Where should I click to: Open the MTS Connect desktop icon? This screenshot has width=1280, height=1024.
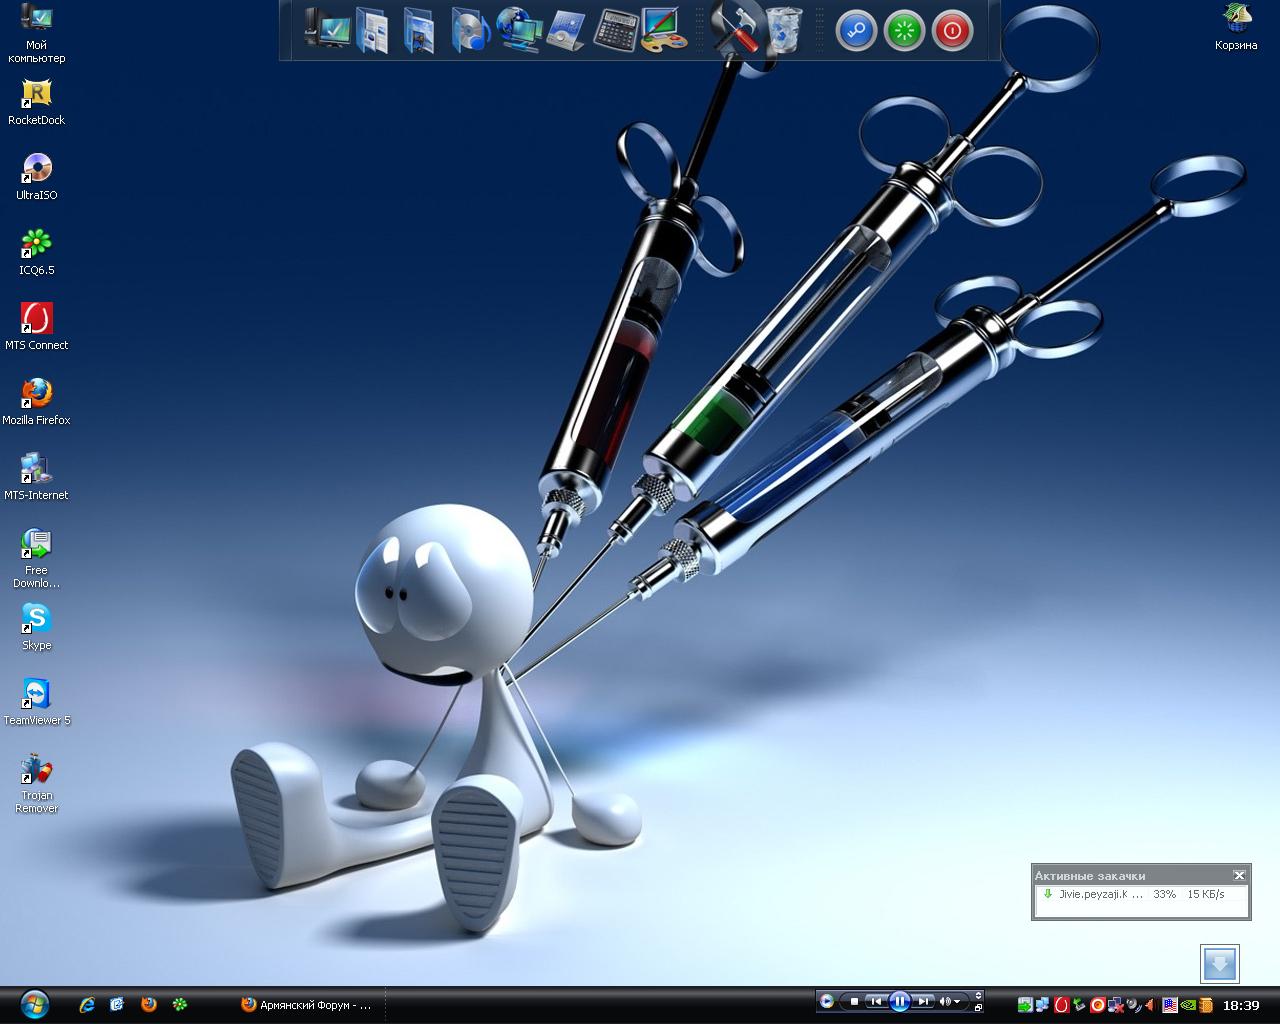[x=36, y=320]
